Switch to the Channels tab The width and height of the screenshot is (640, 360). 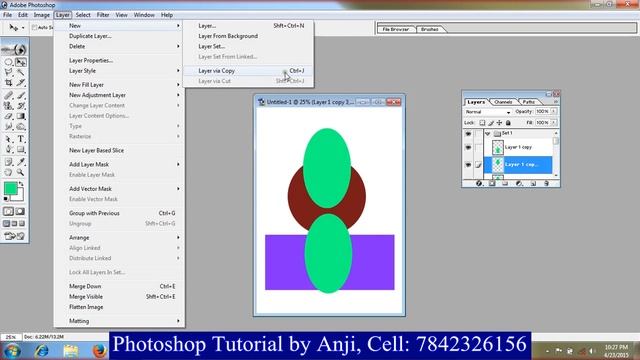pos(503,102)
